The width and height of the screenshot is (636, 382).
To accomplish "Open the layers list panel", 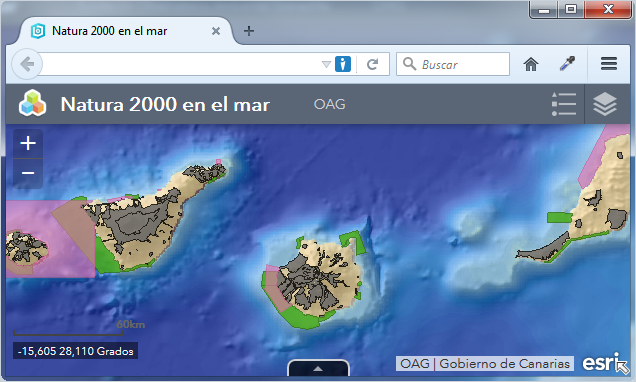I will pos(605,104).
